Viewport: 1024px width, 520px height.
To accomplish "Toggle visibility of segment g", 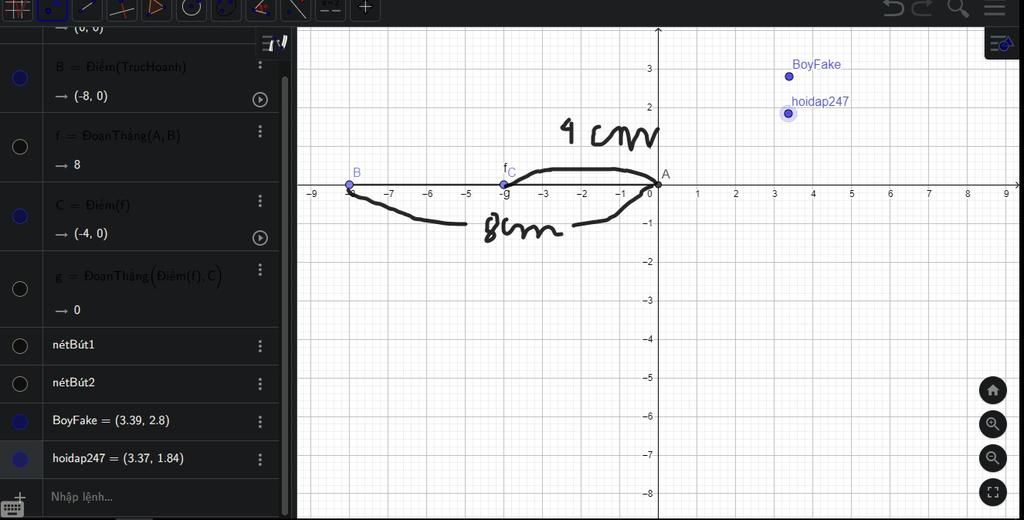I will pyautogui.click(x=20, y=289).
